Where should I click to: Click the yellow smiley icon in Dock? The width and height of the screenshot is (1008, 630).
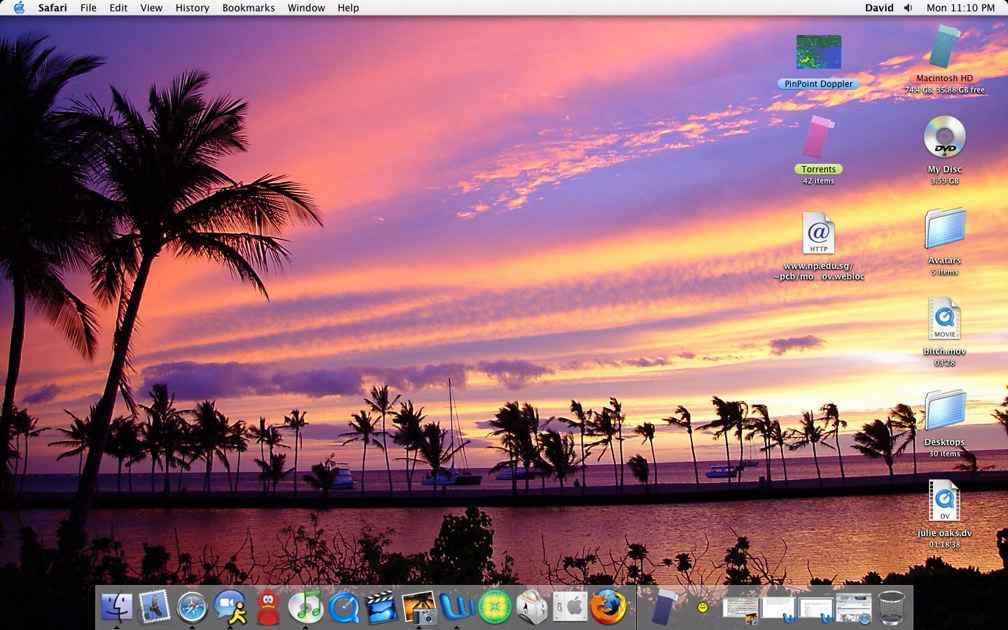coord(703,606)
